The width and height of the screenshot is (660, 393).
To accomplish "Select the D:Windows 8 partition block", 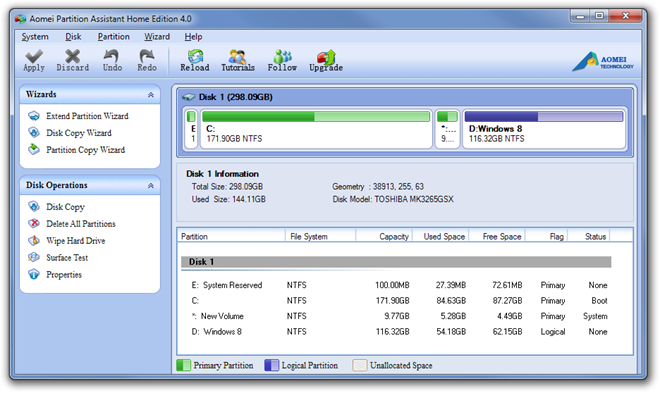I will point(544,128).
